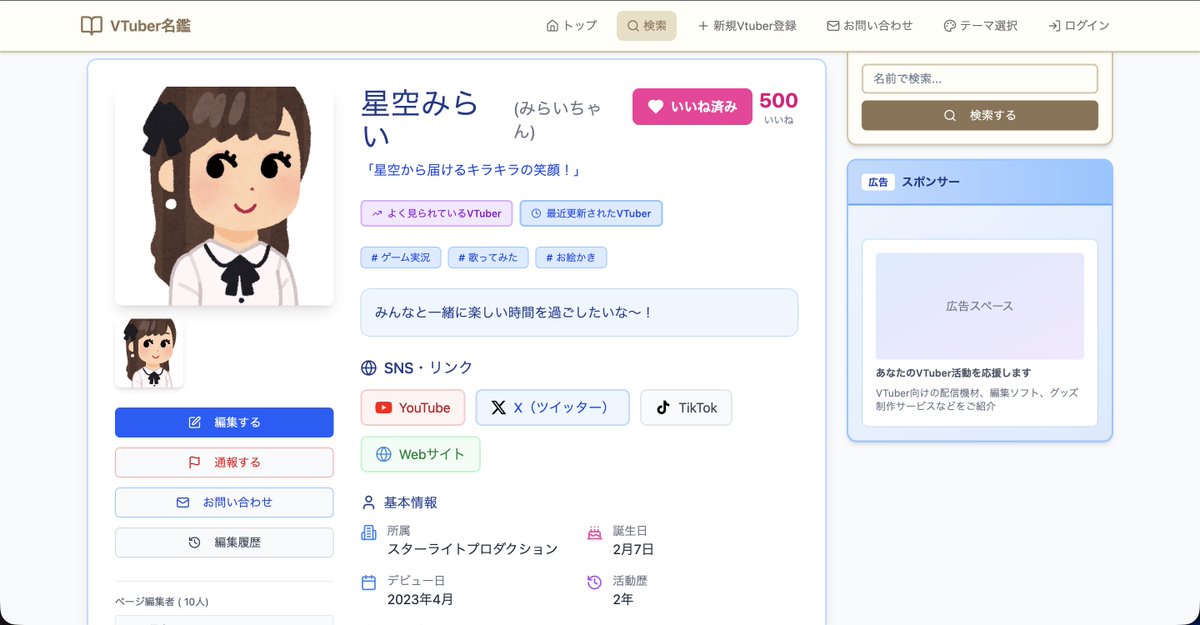Click the building icon next to 所属
The width and height of the screenshot is (1200, 625).
point(369,532)
